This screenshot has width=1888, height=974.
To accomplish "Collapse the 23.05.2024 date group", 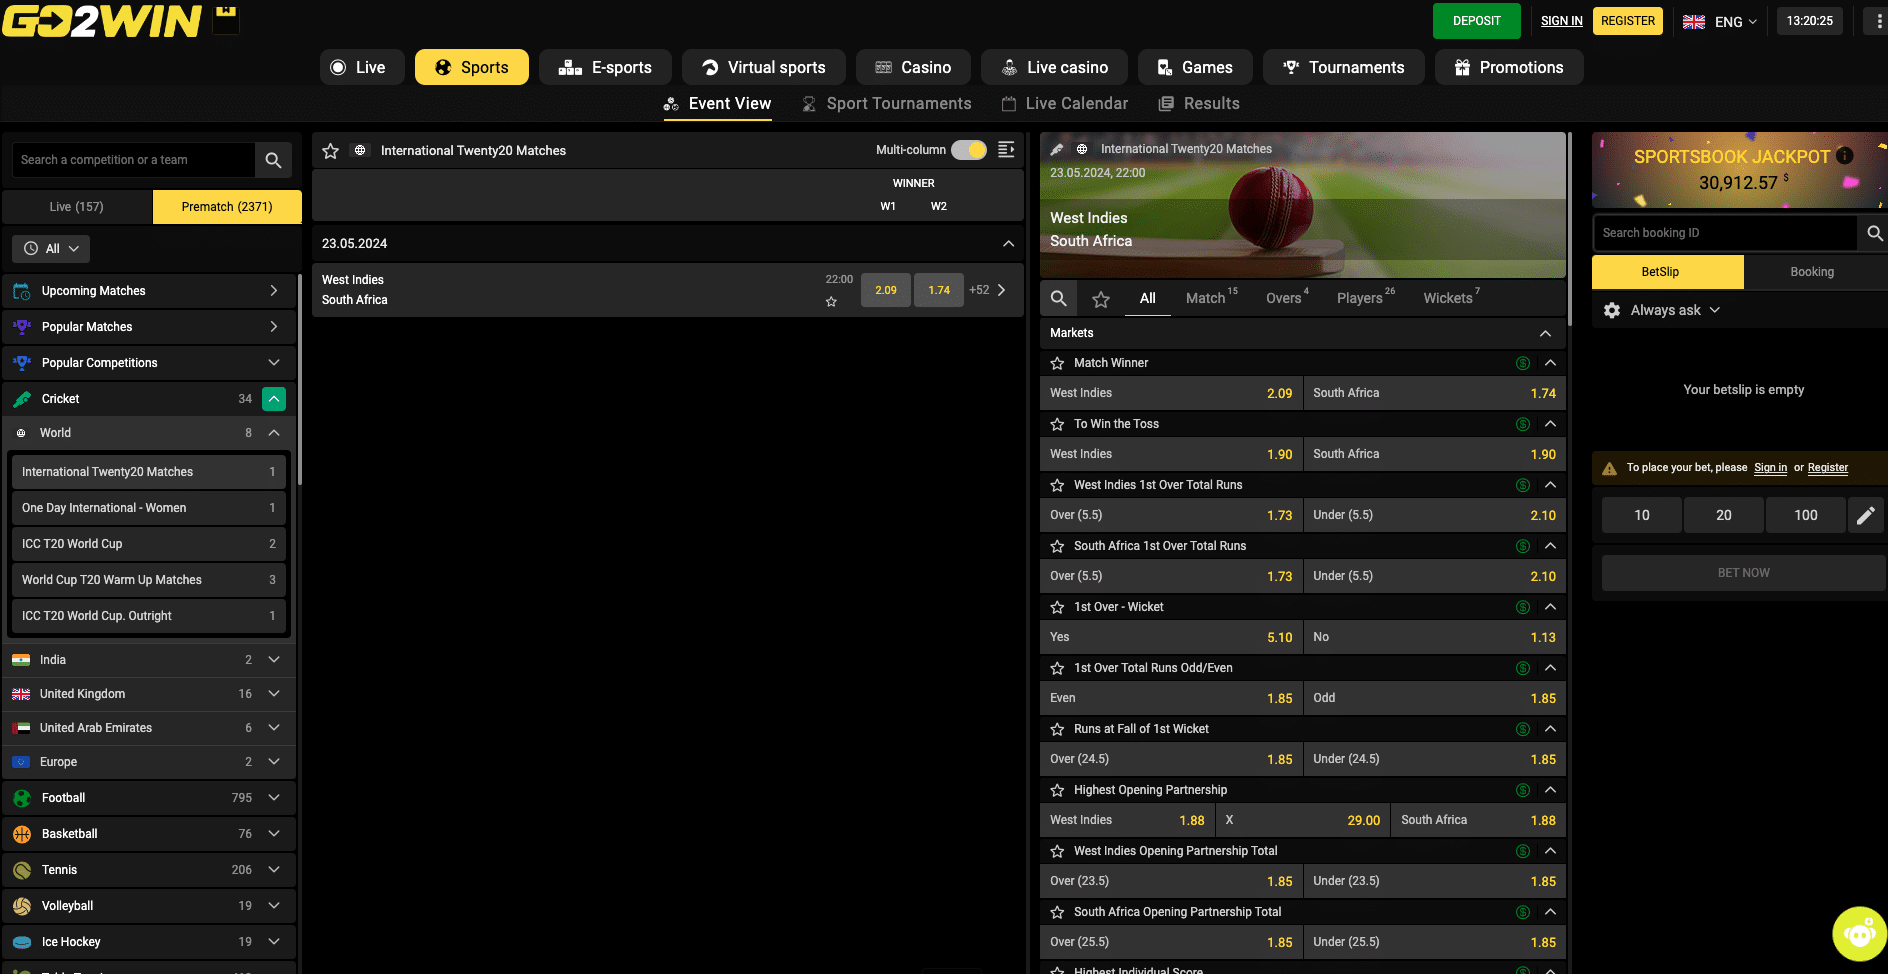I will [1008, 244].
